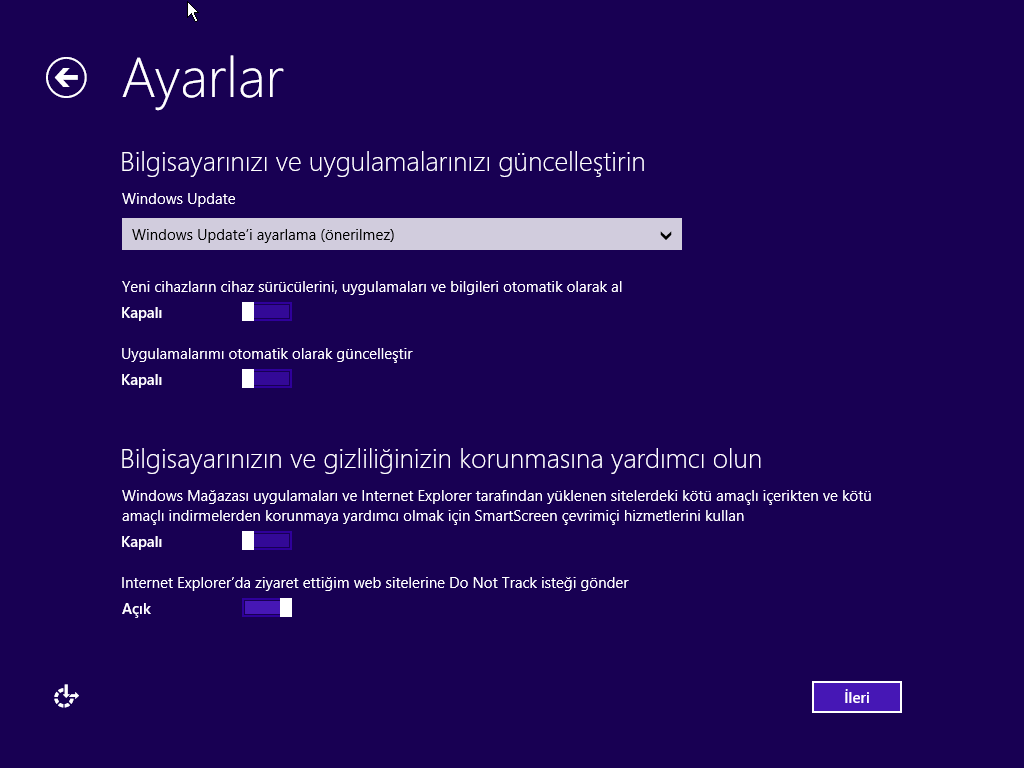1024x768 pixels.
Task: Click 'Açık' label beside Do Not Track
Action: pos(136,609)
